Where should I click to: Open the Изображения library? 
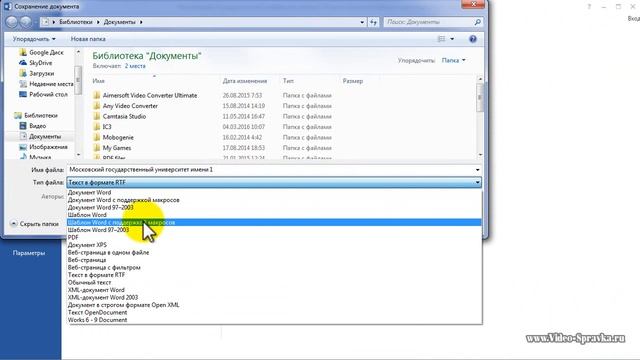click(44, 147)
